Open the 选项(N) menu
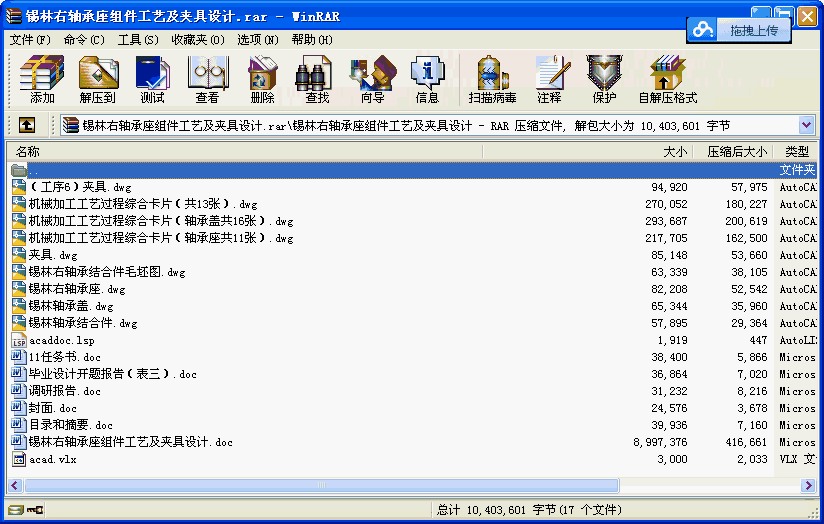 [x=258, y=40]
